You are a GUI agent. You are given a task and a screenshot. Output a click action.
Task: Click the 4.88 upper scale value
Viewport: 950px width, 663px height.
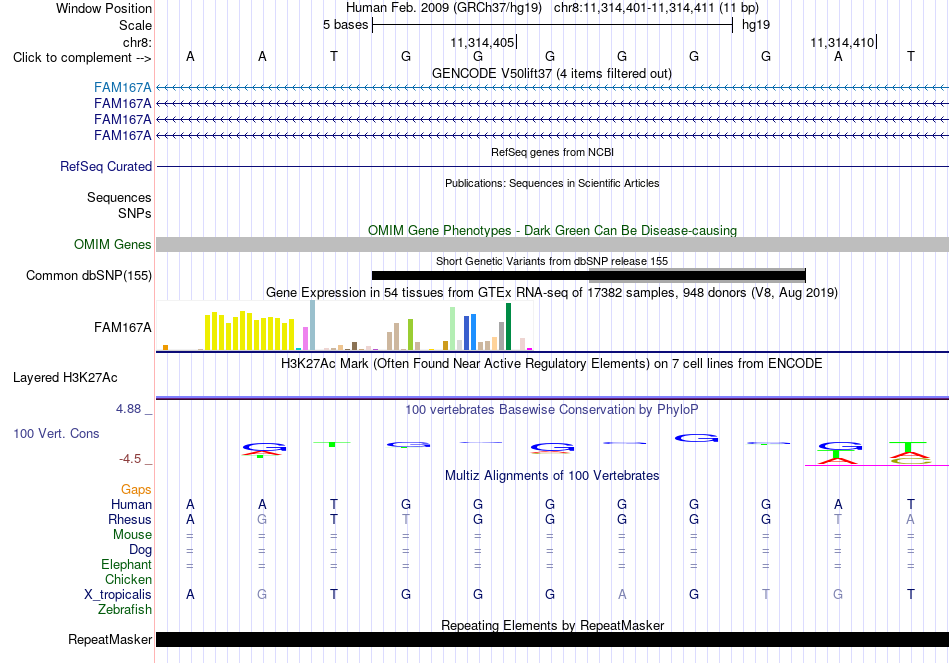point(128,409)
